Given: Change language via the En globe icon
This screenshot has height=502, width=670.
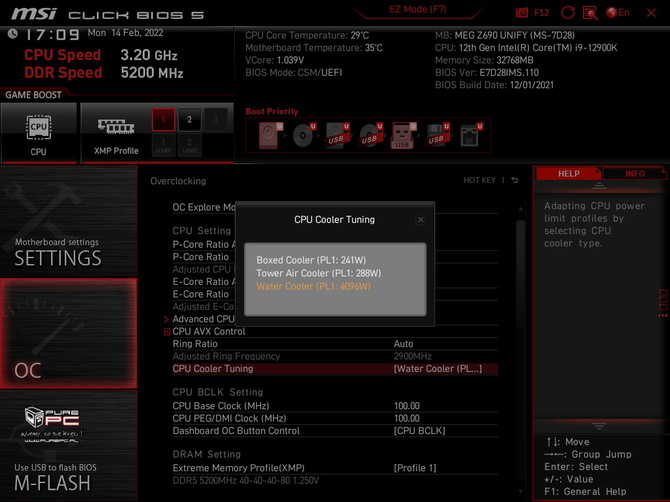Looking at the screenshot, I should pyautogui.click(x=618, y=13).
